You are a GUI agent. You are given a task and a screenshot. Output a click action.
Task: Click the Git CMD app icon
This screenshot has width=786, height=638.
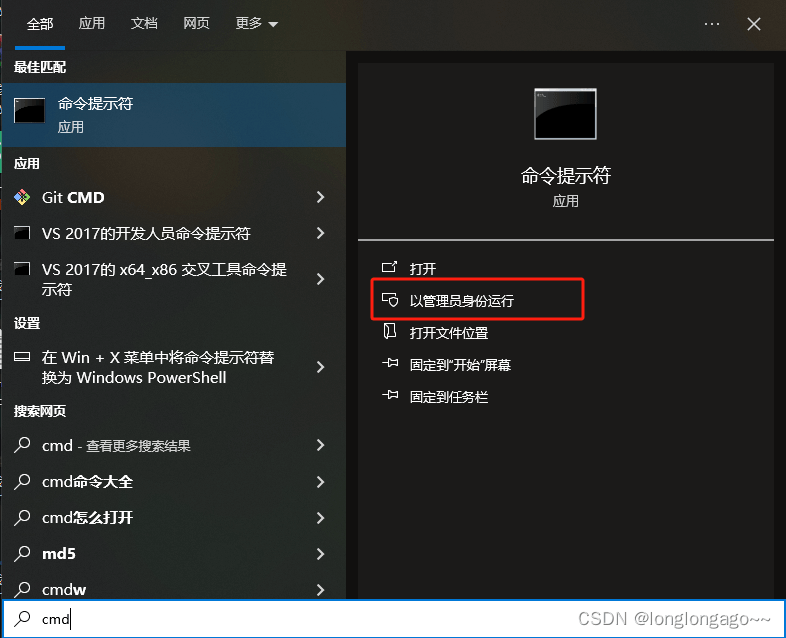22,197
